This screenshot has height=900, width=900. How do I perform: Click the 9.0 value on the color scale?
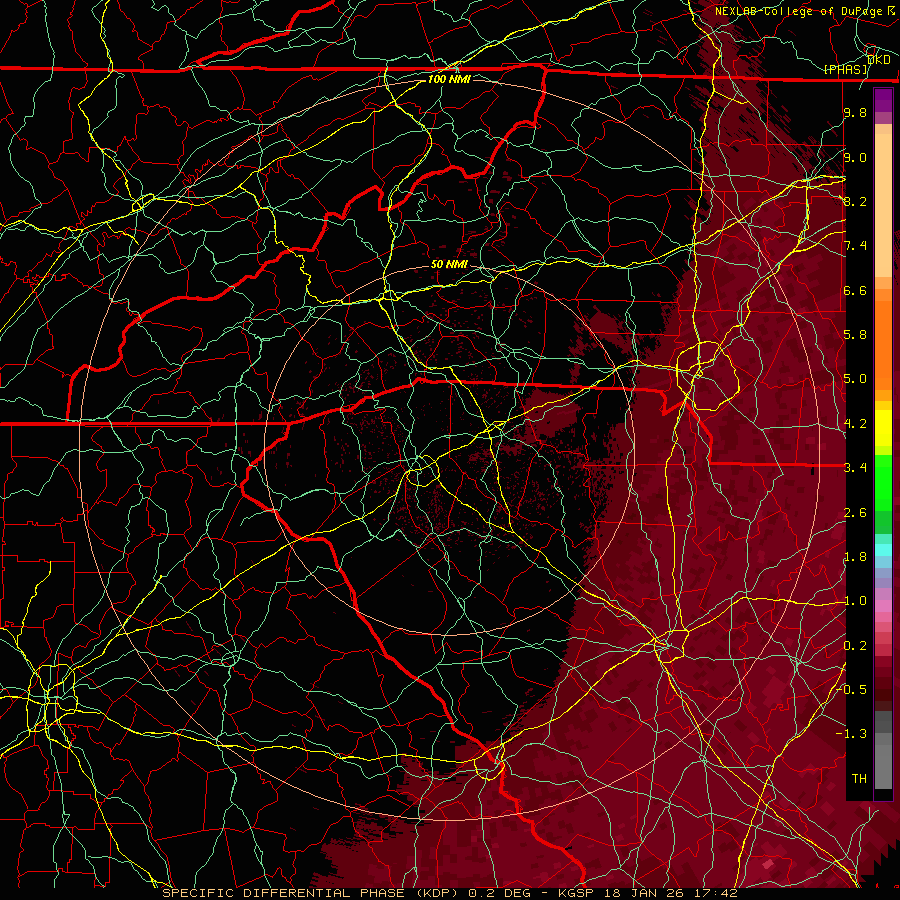855,158
